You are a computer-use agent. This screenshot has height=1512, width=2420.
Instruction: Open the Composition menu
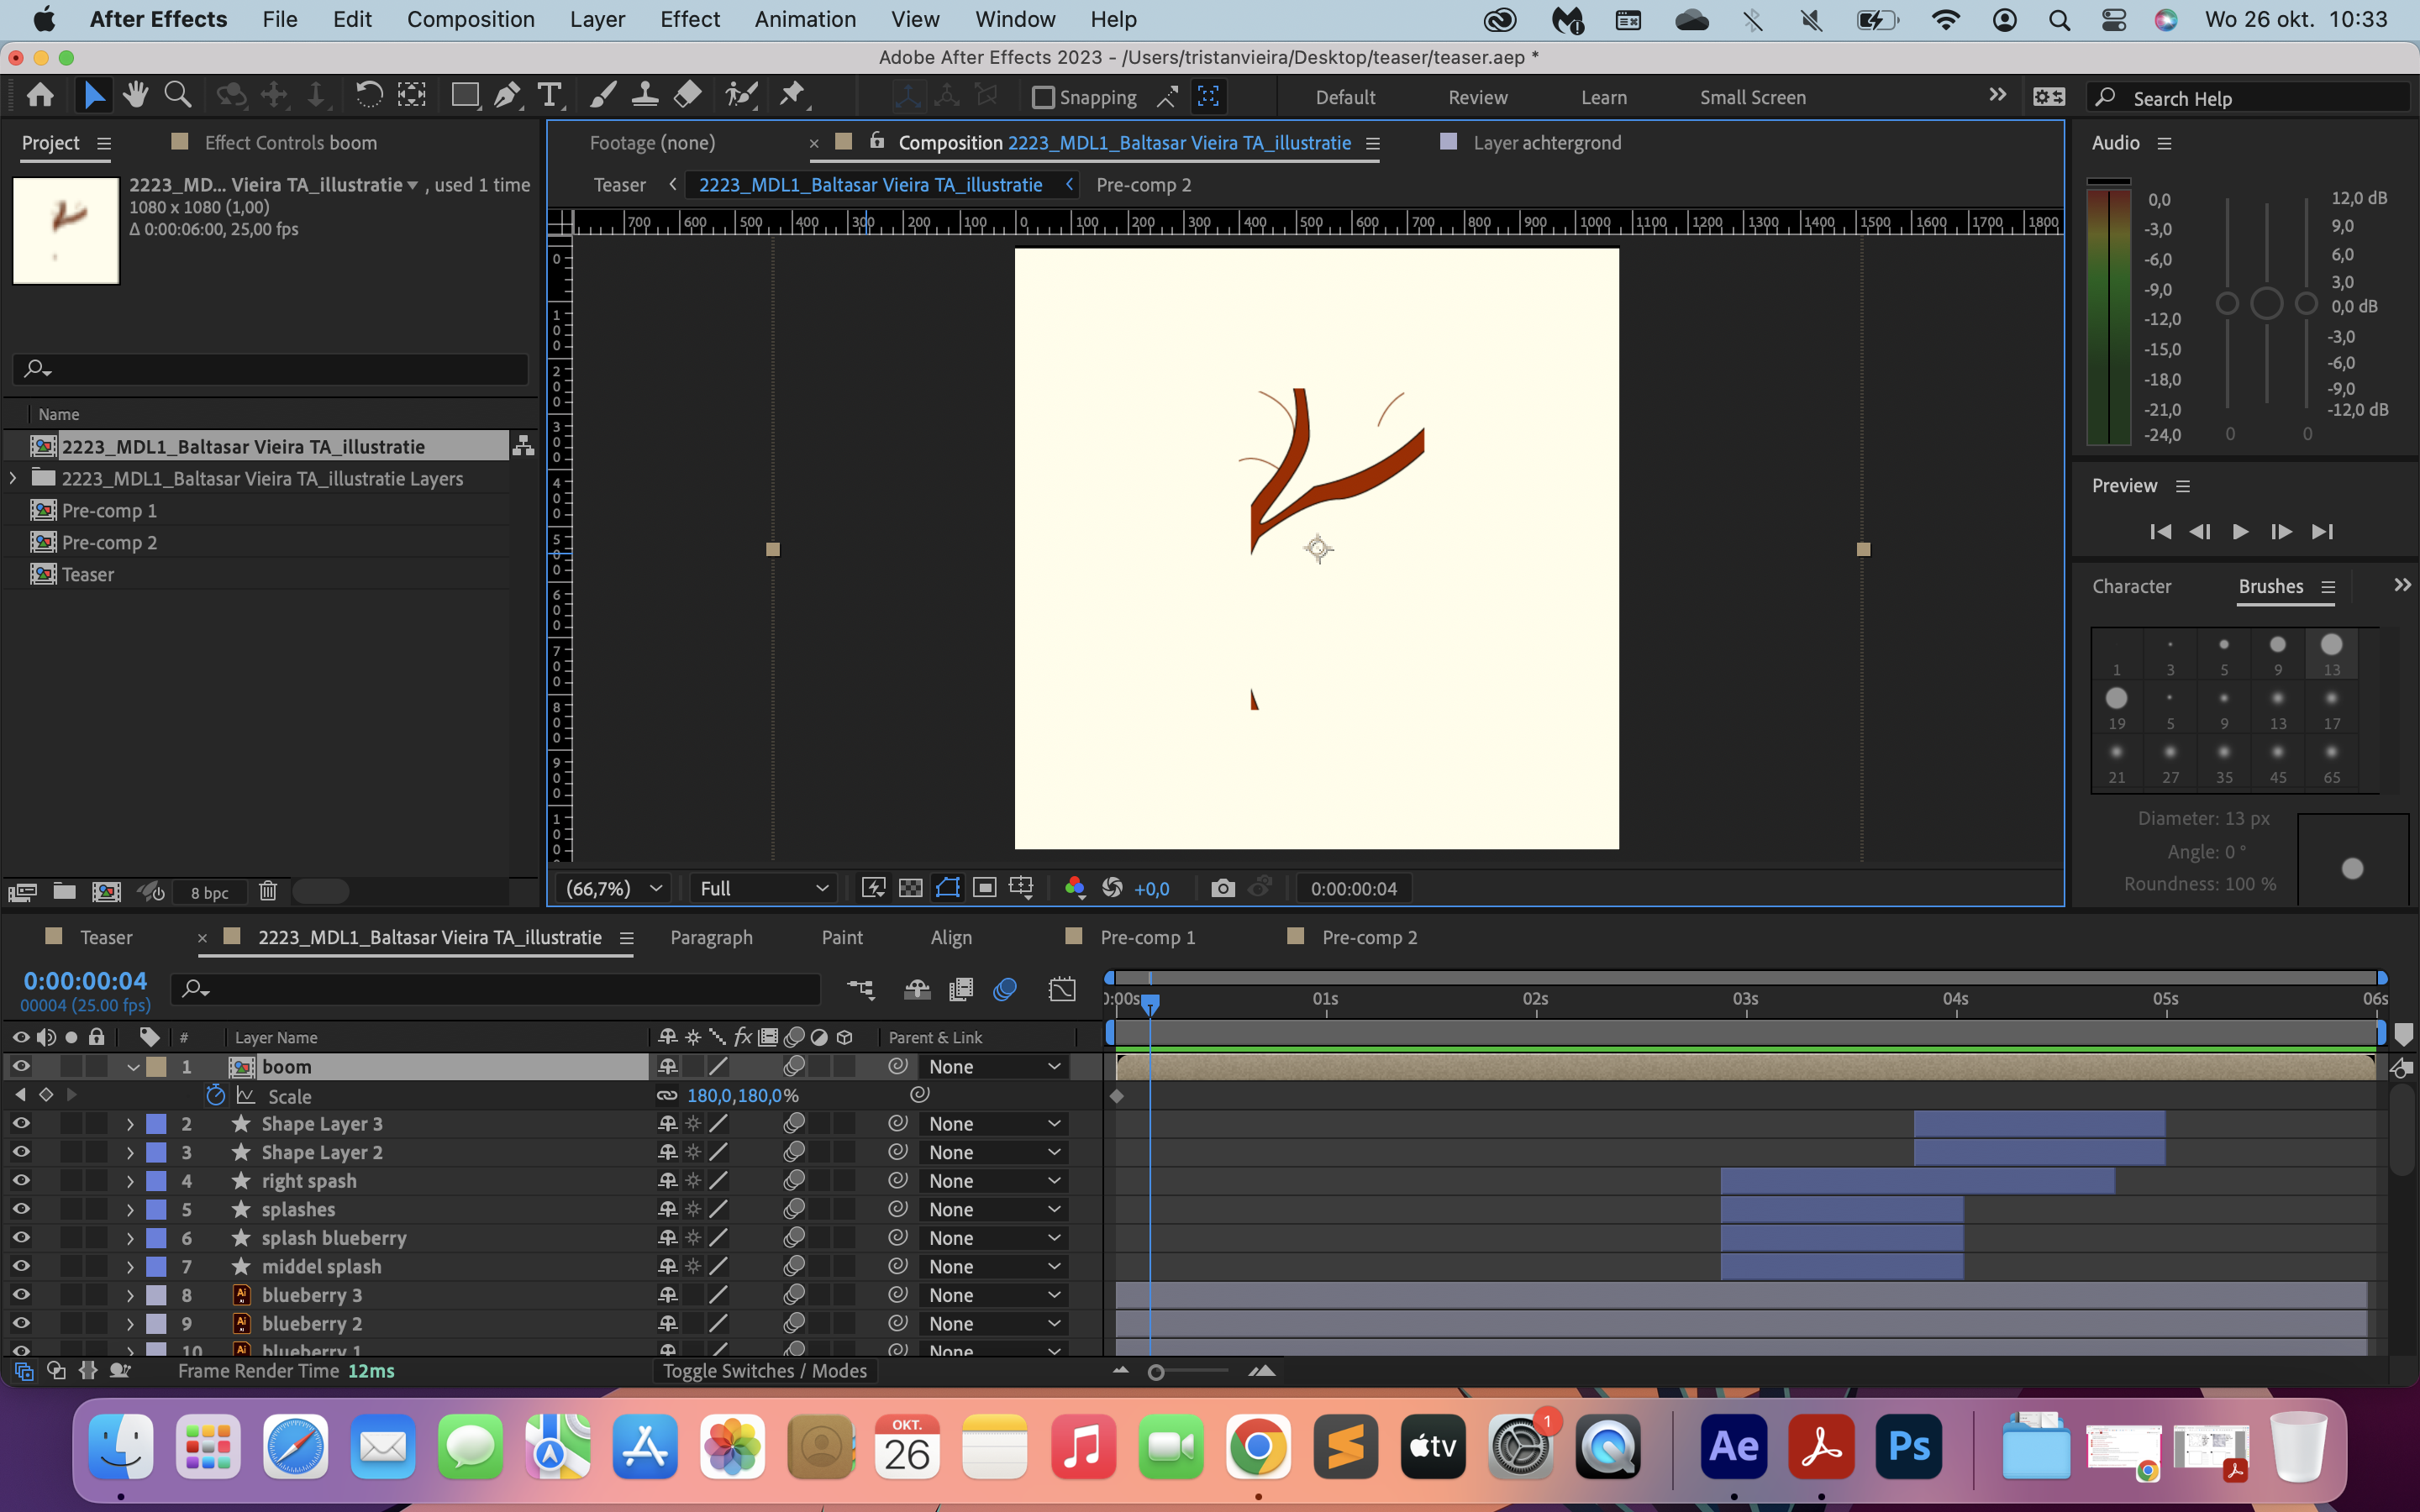pyautogui.click(x=471, y=19)
